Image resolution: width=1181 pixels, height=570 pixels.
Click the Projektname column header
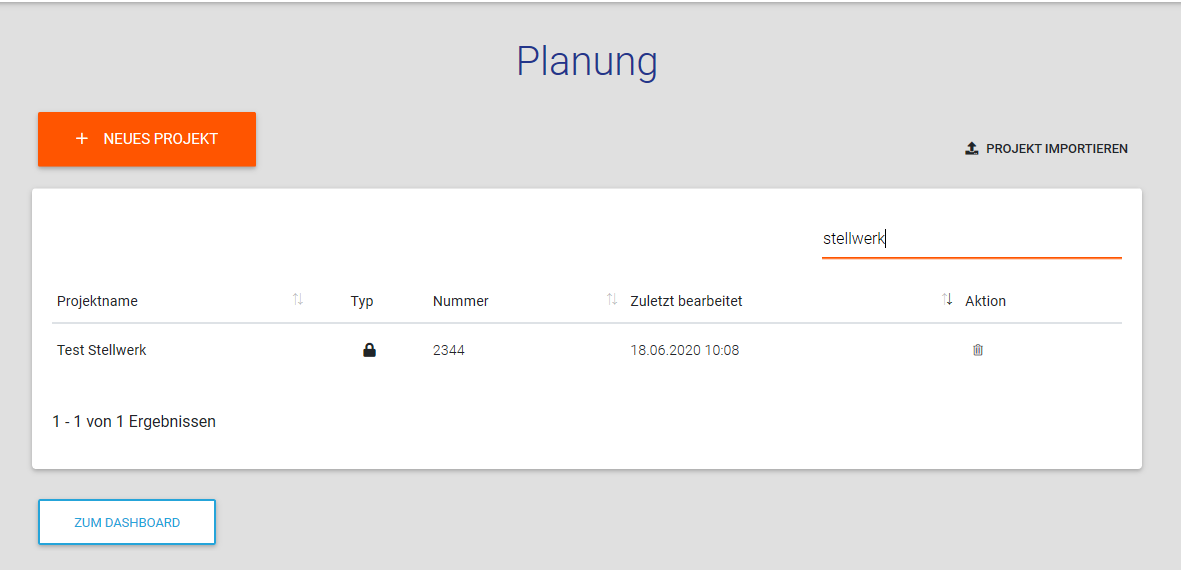(x=97, y=301)
